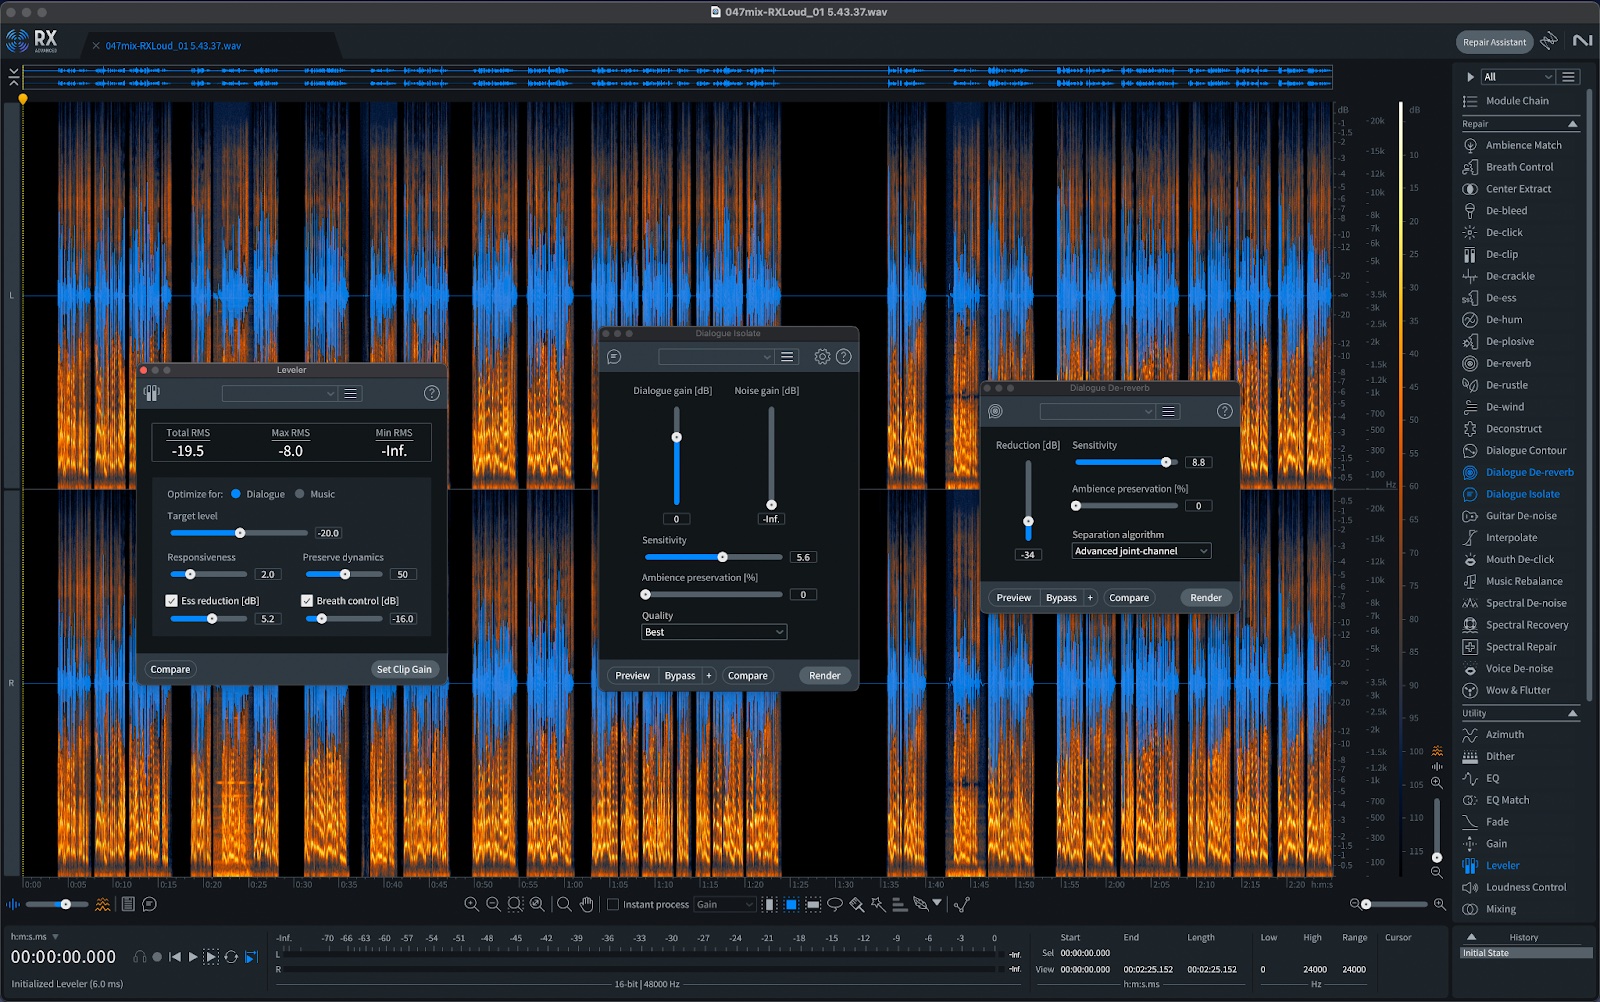Open the Spectral Repair module

pos(1520,647)
